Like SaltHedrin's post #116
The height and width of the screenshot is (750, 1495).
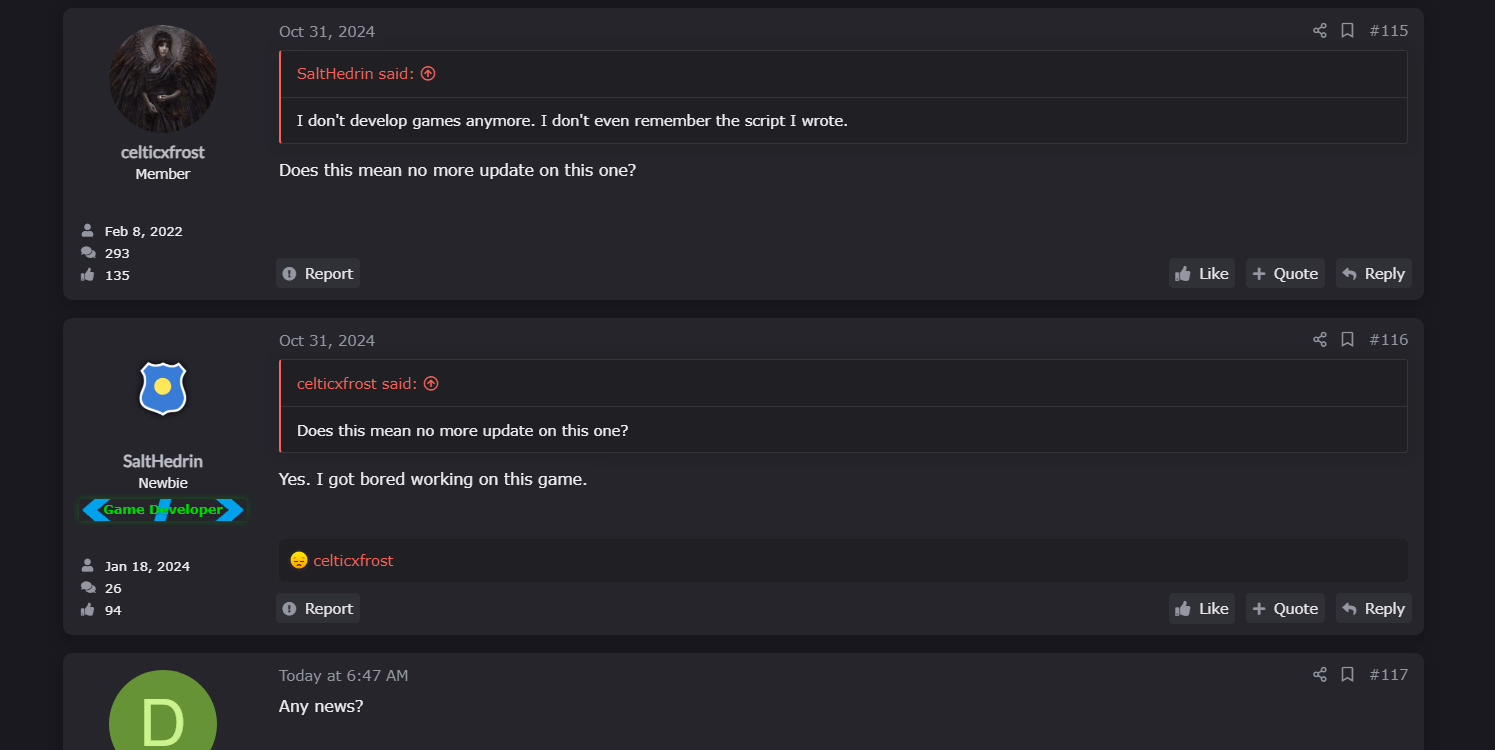pos(1202,609)
